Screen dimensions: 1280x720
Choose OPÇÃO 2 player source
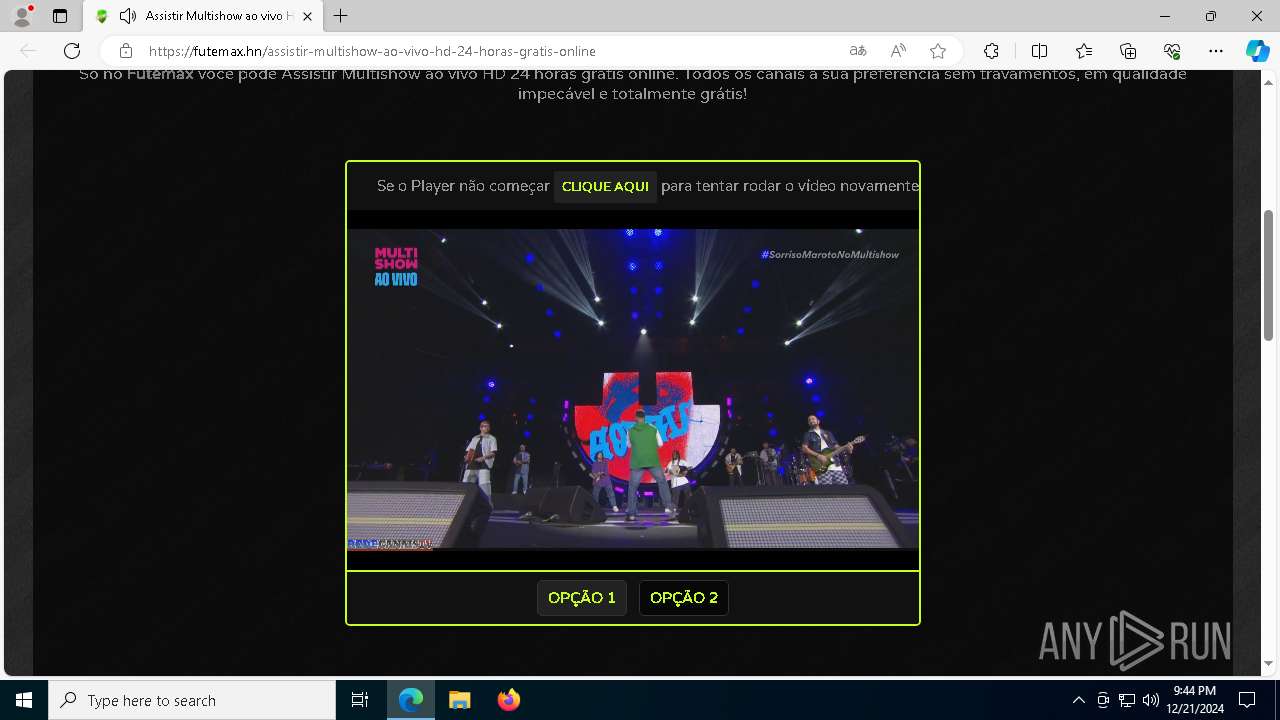pos(684,598)
